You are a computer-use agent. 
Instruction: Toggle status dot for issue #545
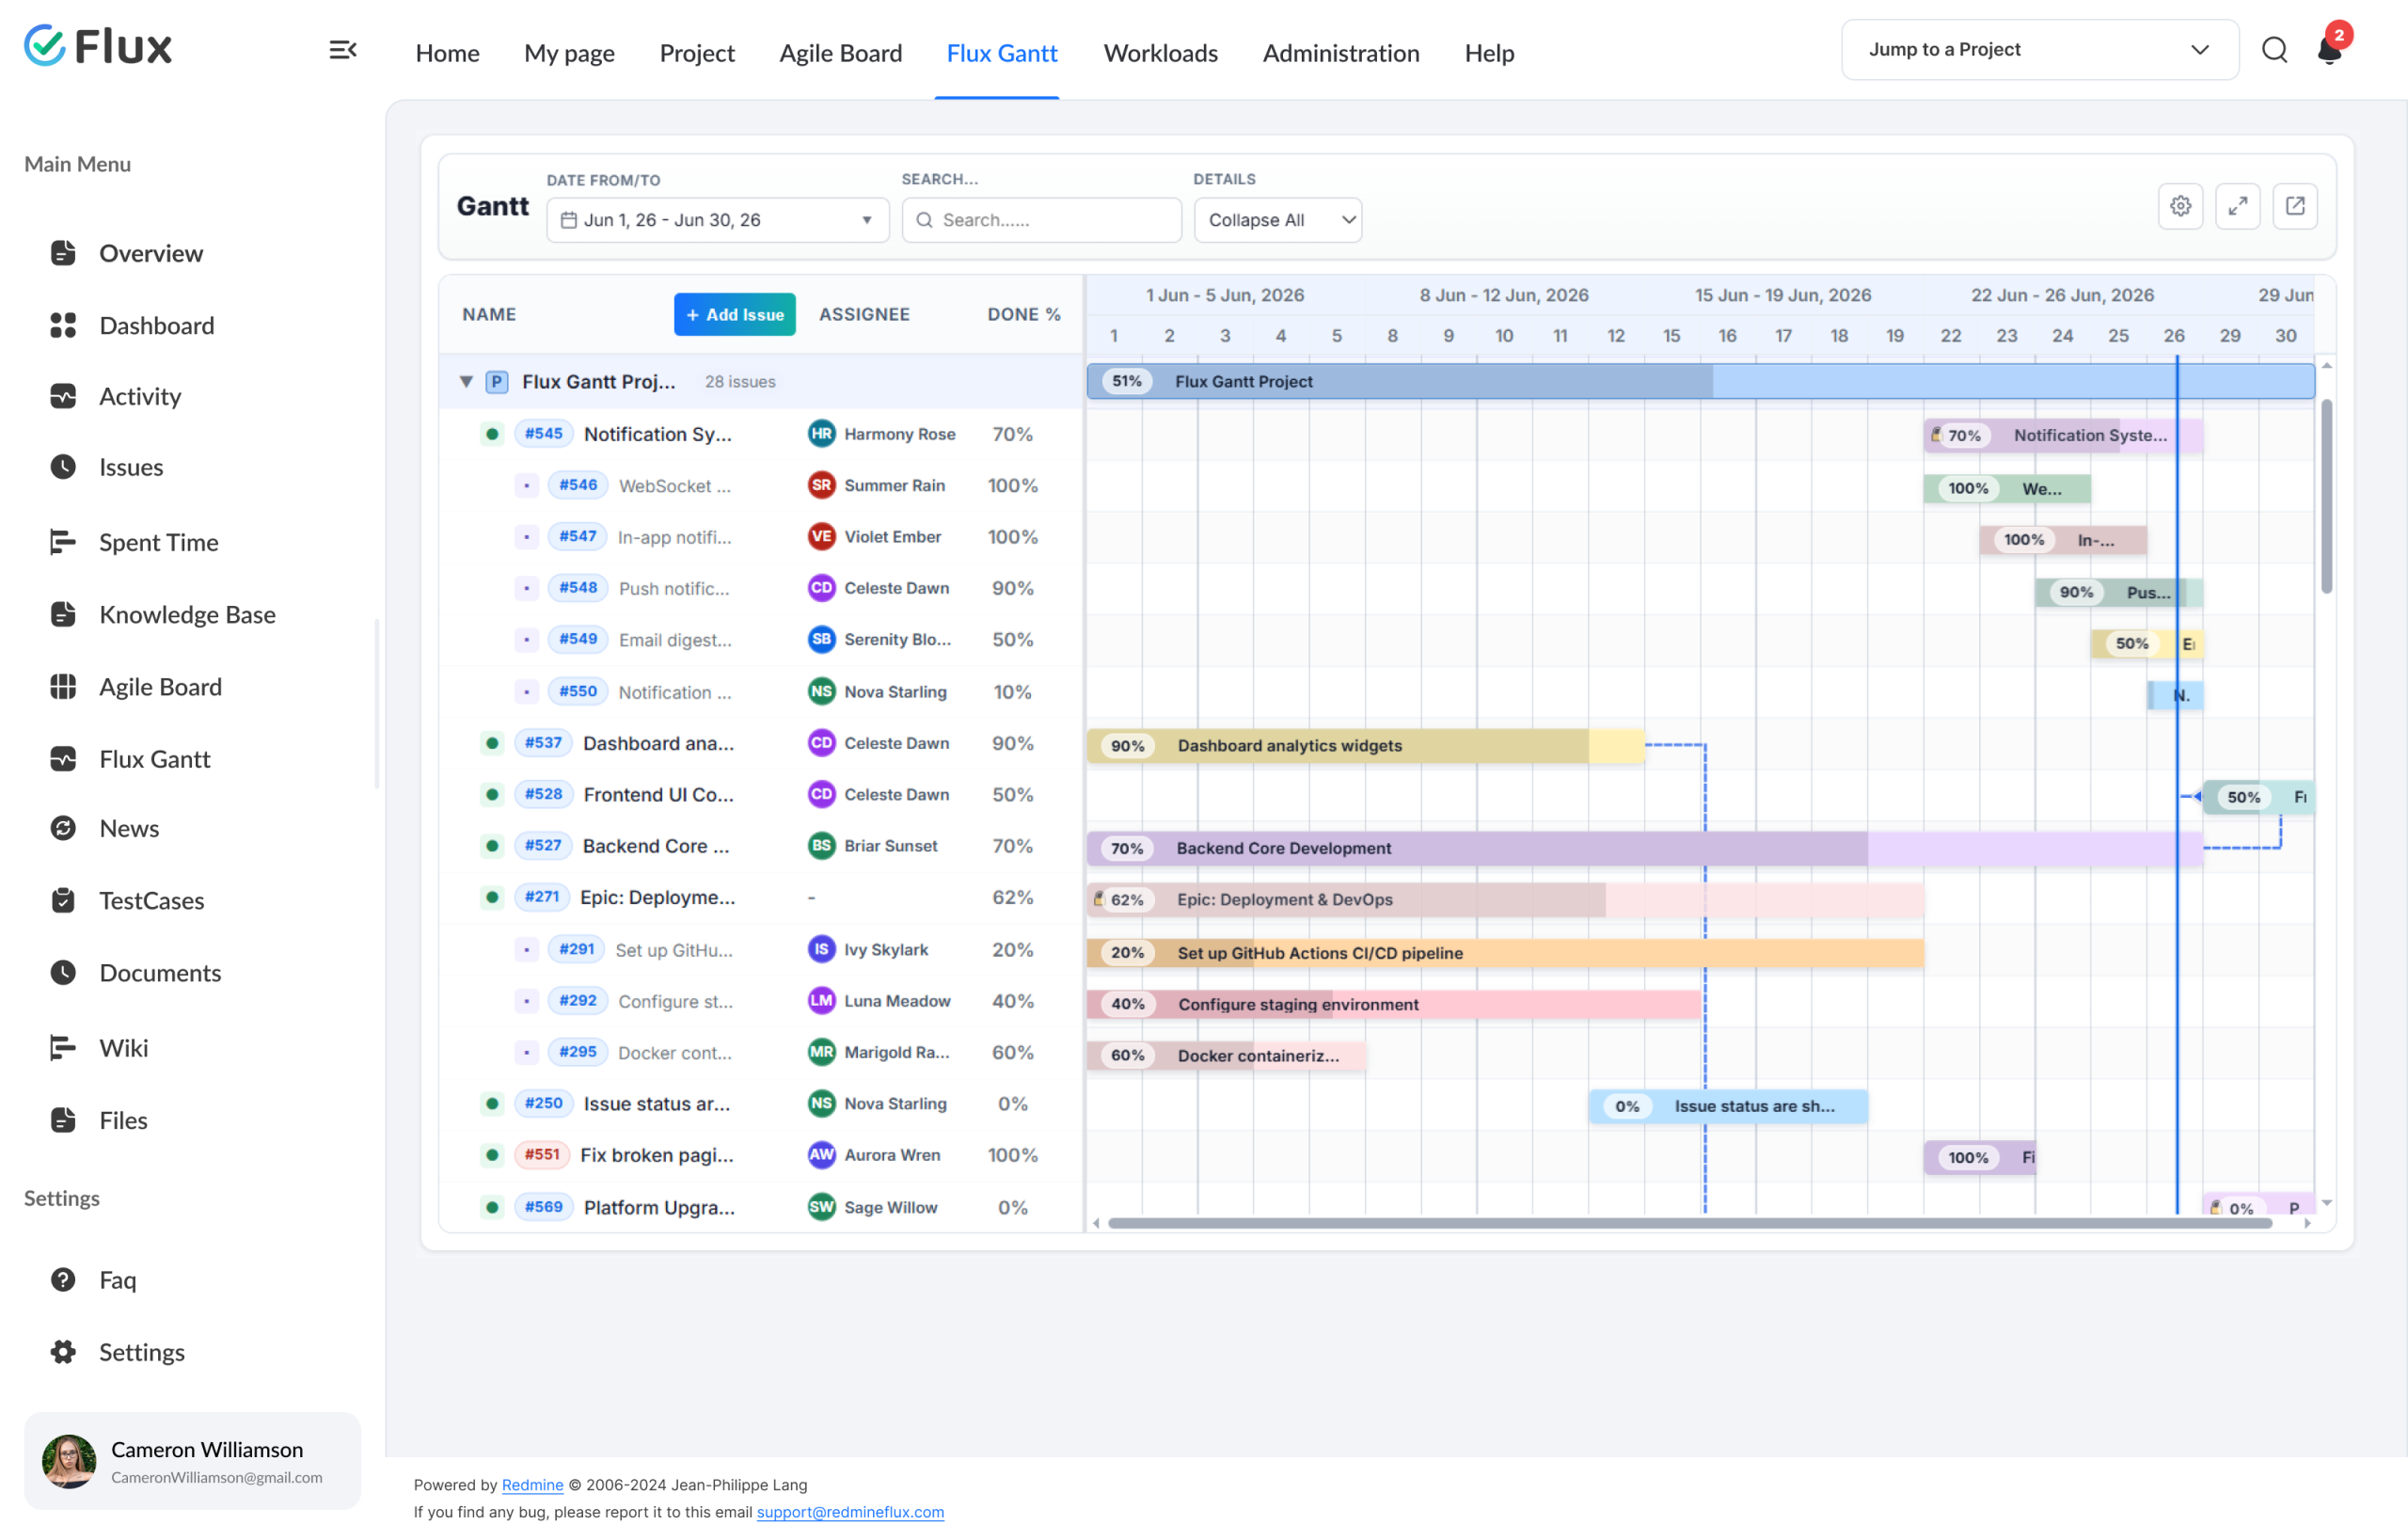coord(492,433)
